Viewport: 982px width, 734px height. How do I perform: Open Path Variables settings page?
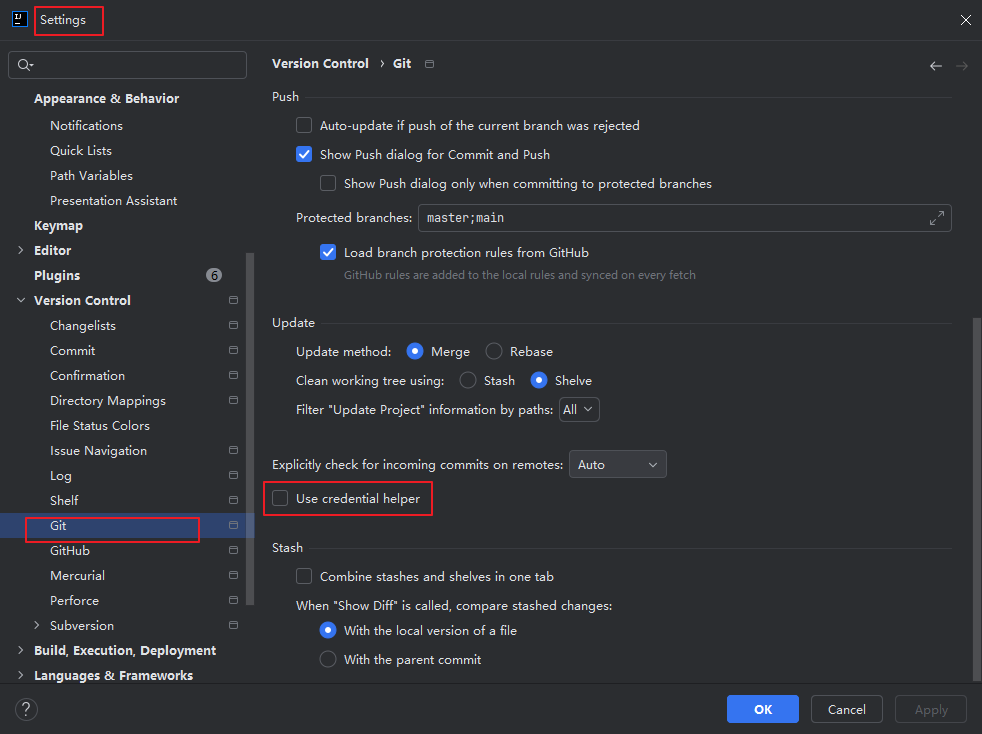91,175
